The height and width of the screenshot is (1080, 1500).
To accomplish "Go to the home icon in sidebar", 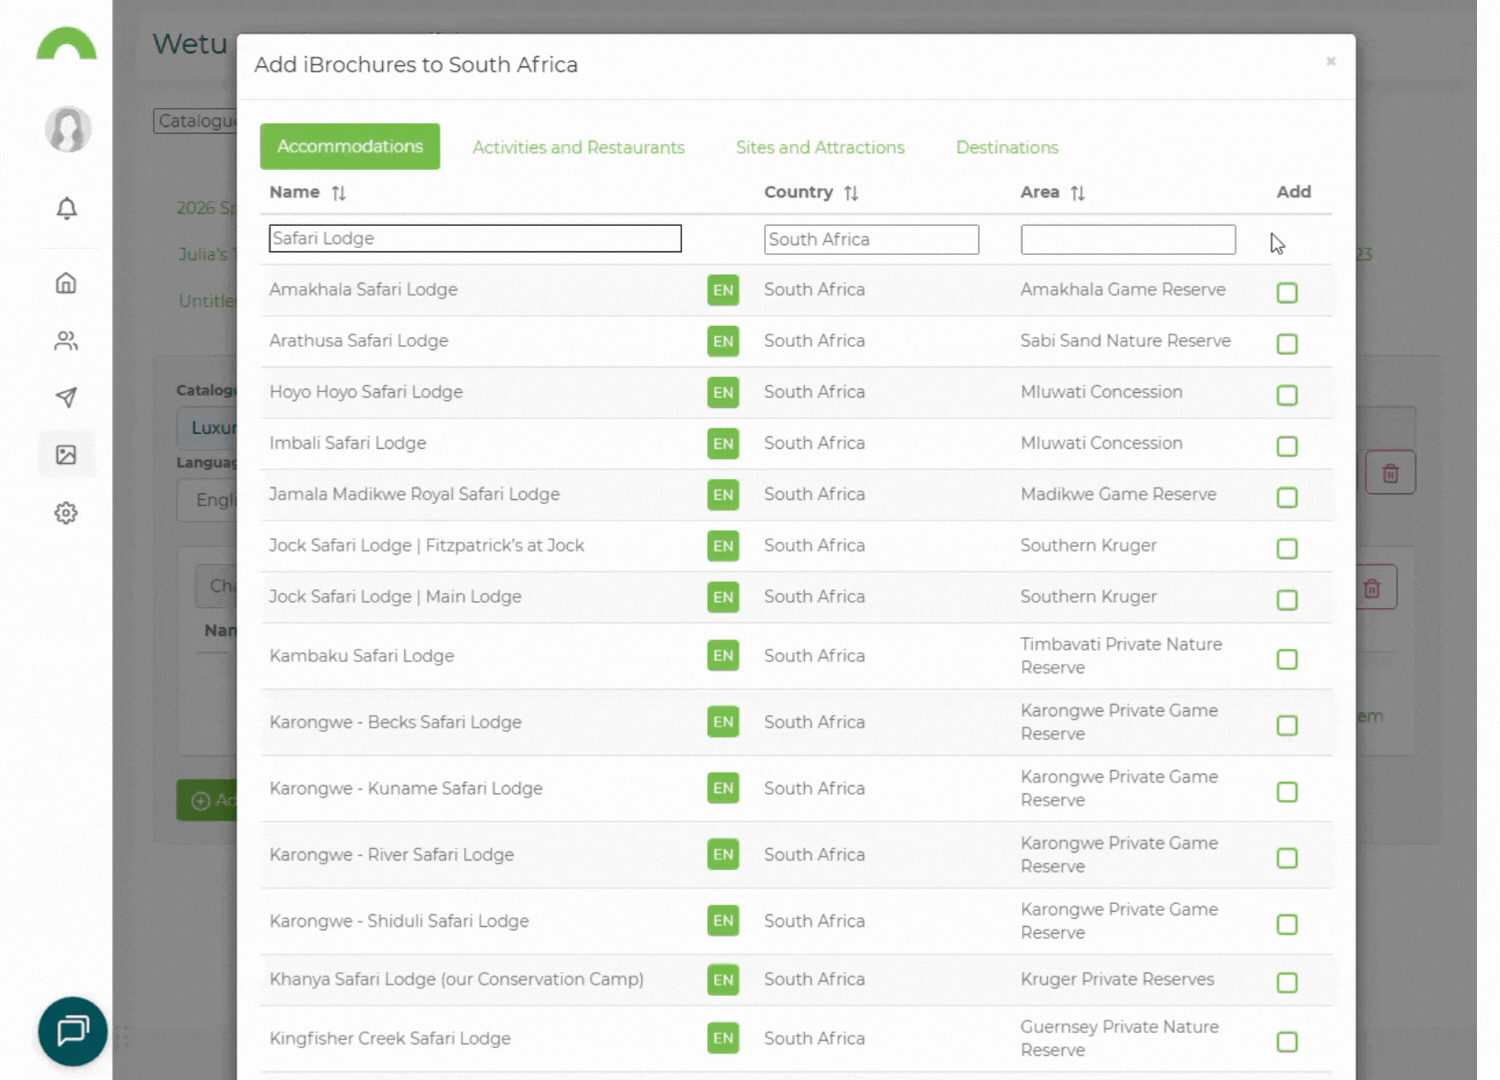I will click(x=66, y=283).
